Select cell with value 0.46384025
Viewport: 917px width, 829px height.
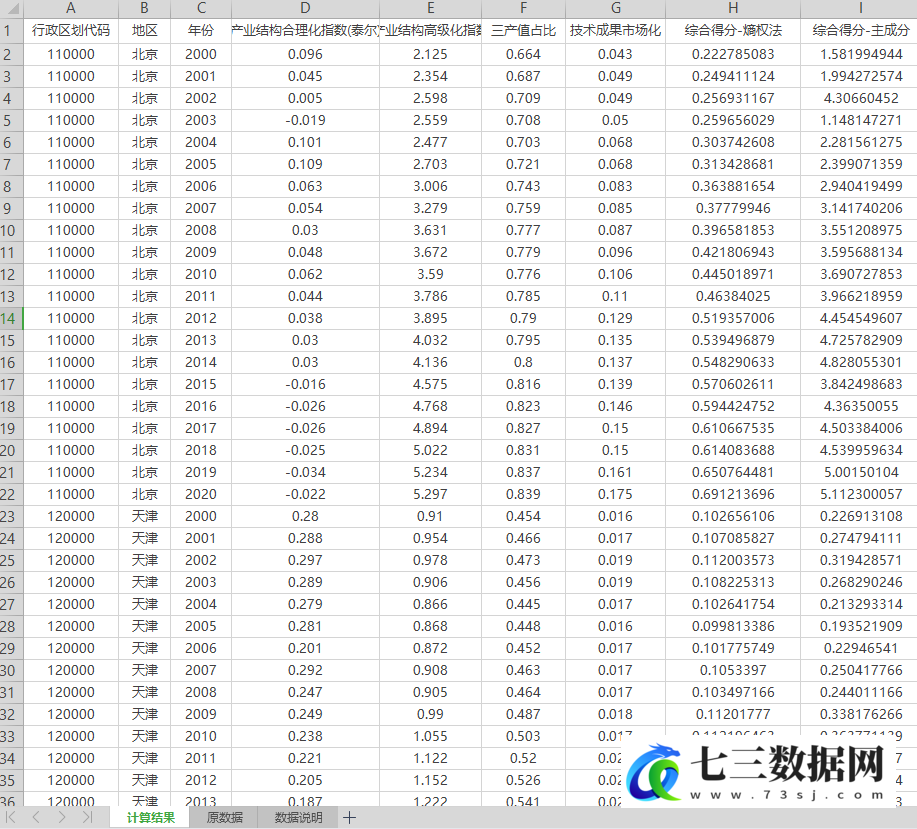coord(733,296)
